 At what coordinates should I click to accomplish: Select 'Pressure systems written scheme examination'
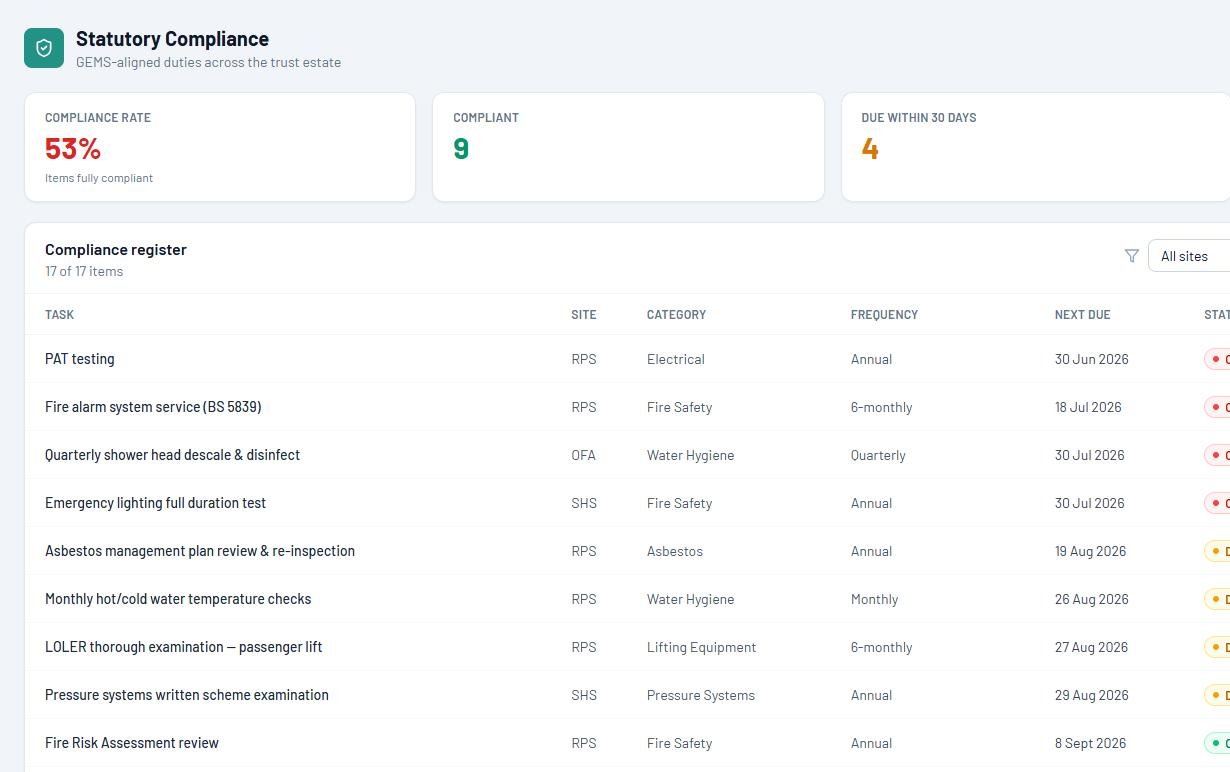pos(187,695)
